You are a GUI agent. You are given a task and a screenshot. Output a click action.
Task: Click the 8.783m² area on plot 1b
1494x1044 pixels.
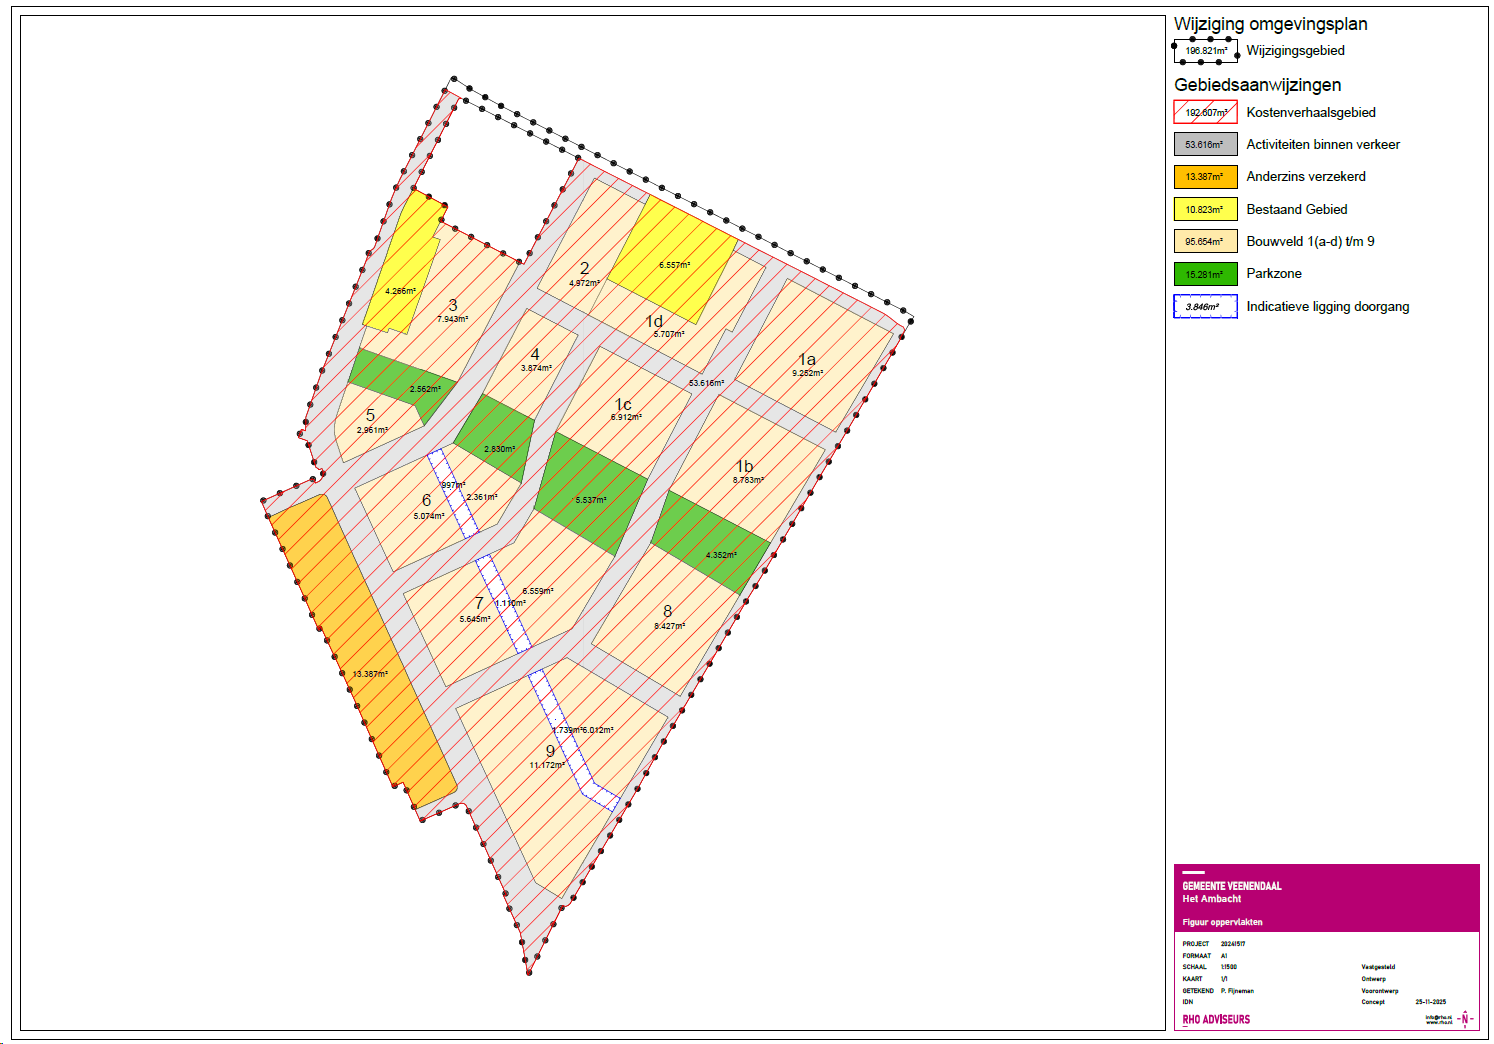[x=748, y=480]
